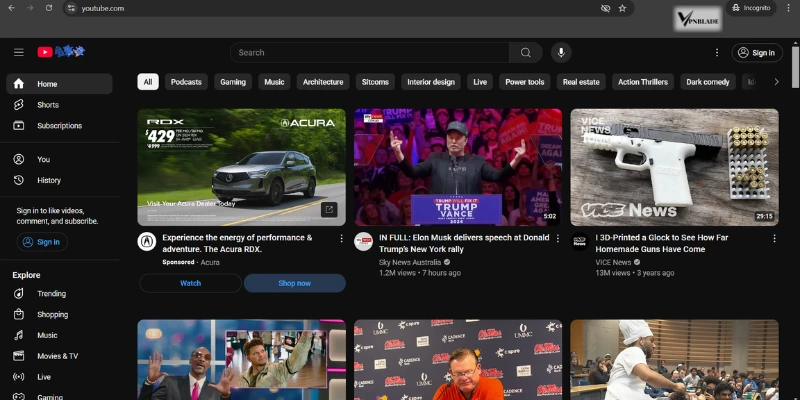Open Sky News Australia channel avatar
800x400 pixels.
point(363,241)
